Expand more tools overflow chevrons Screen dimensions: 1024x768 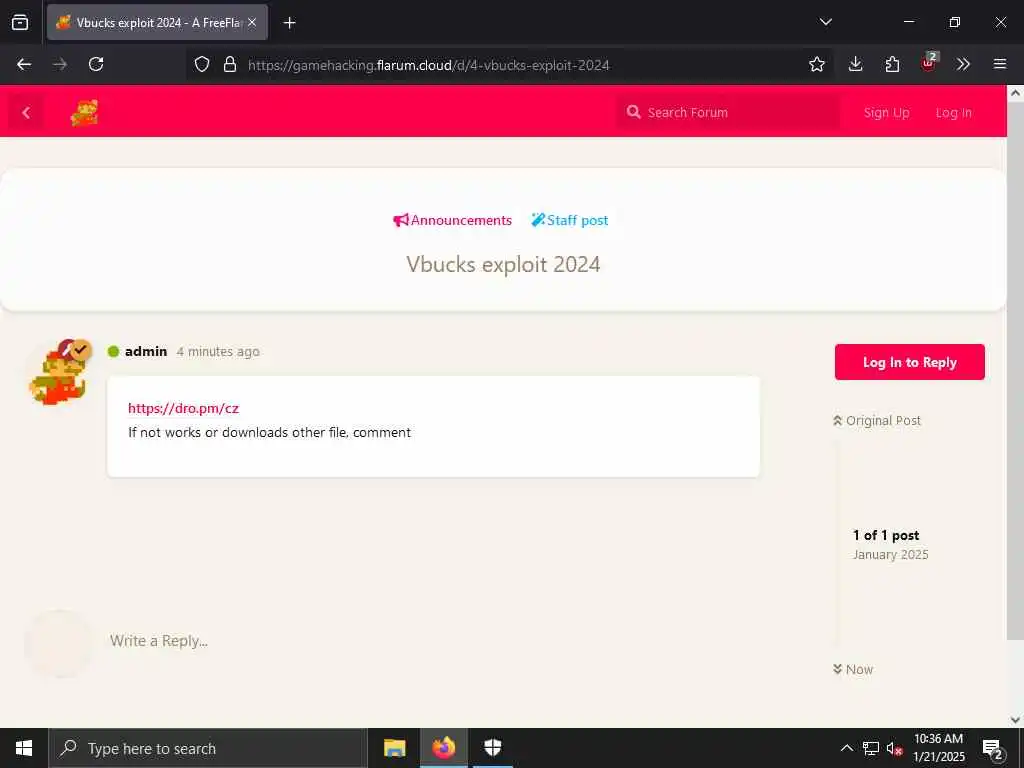963,64
